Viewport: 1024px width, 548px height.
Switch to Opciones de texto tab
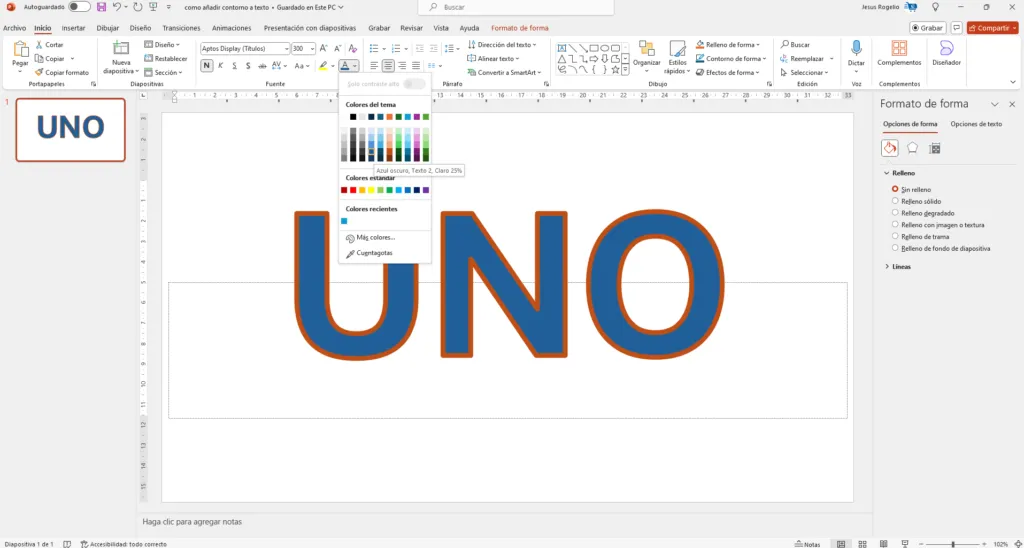coord(976,124)
